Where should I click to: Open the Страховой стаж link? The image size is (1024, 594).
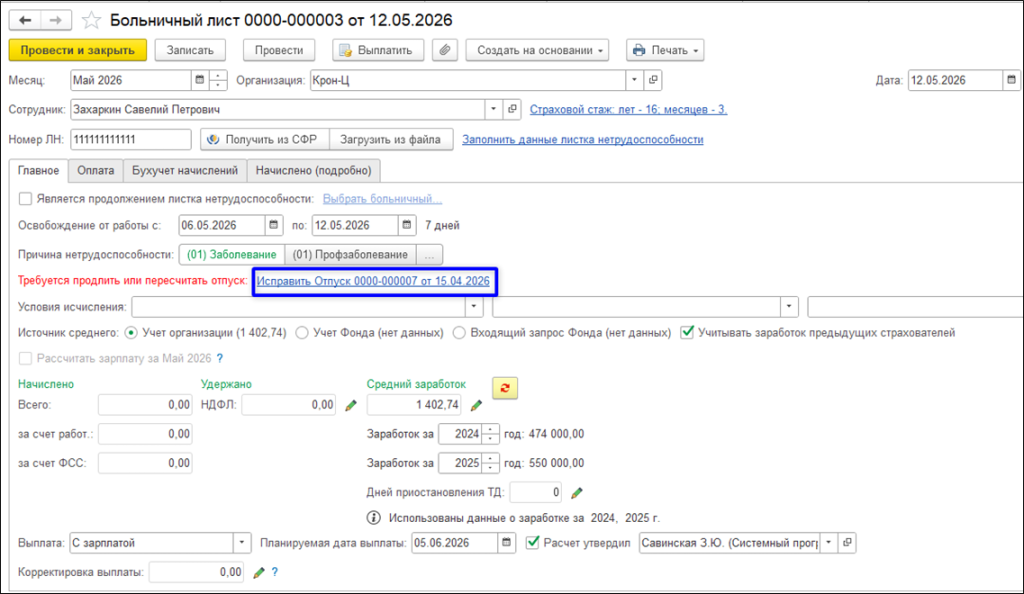(x=628, y=110)
